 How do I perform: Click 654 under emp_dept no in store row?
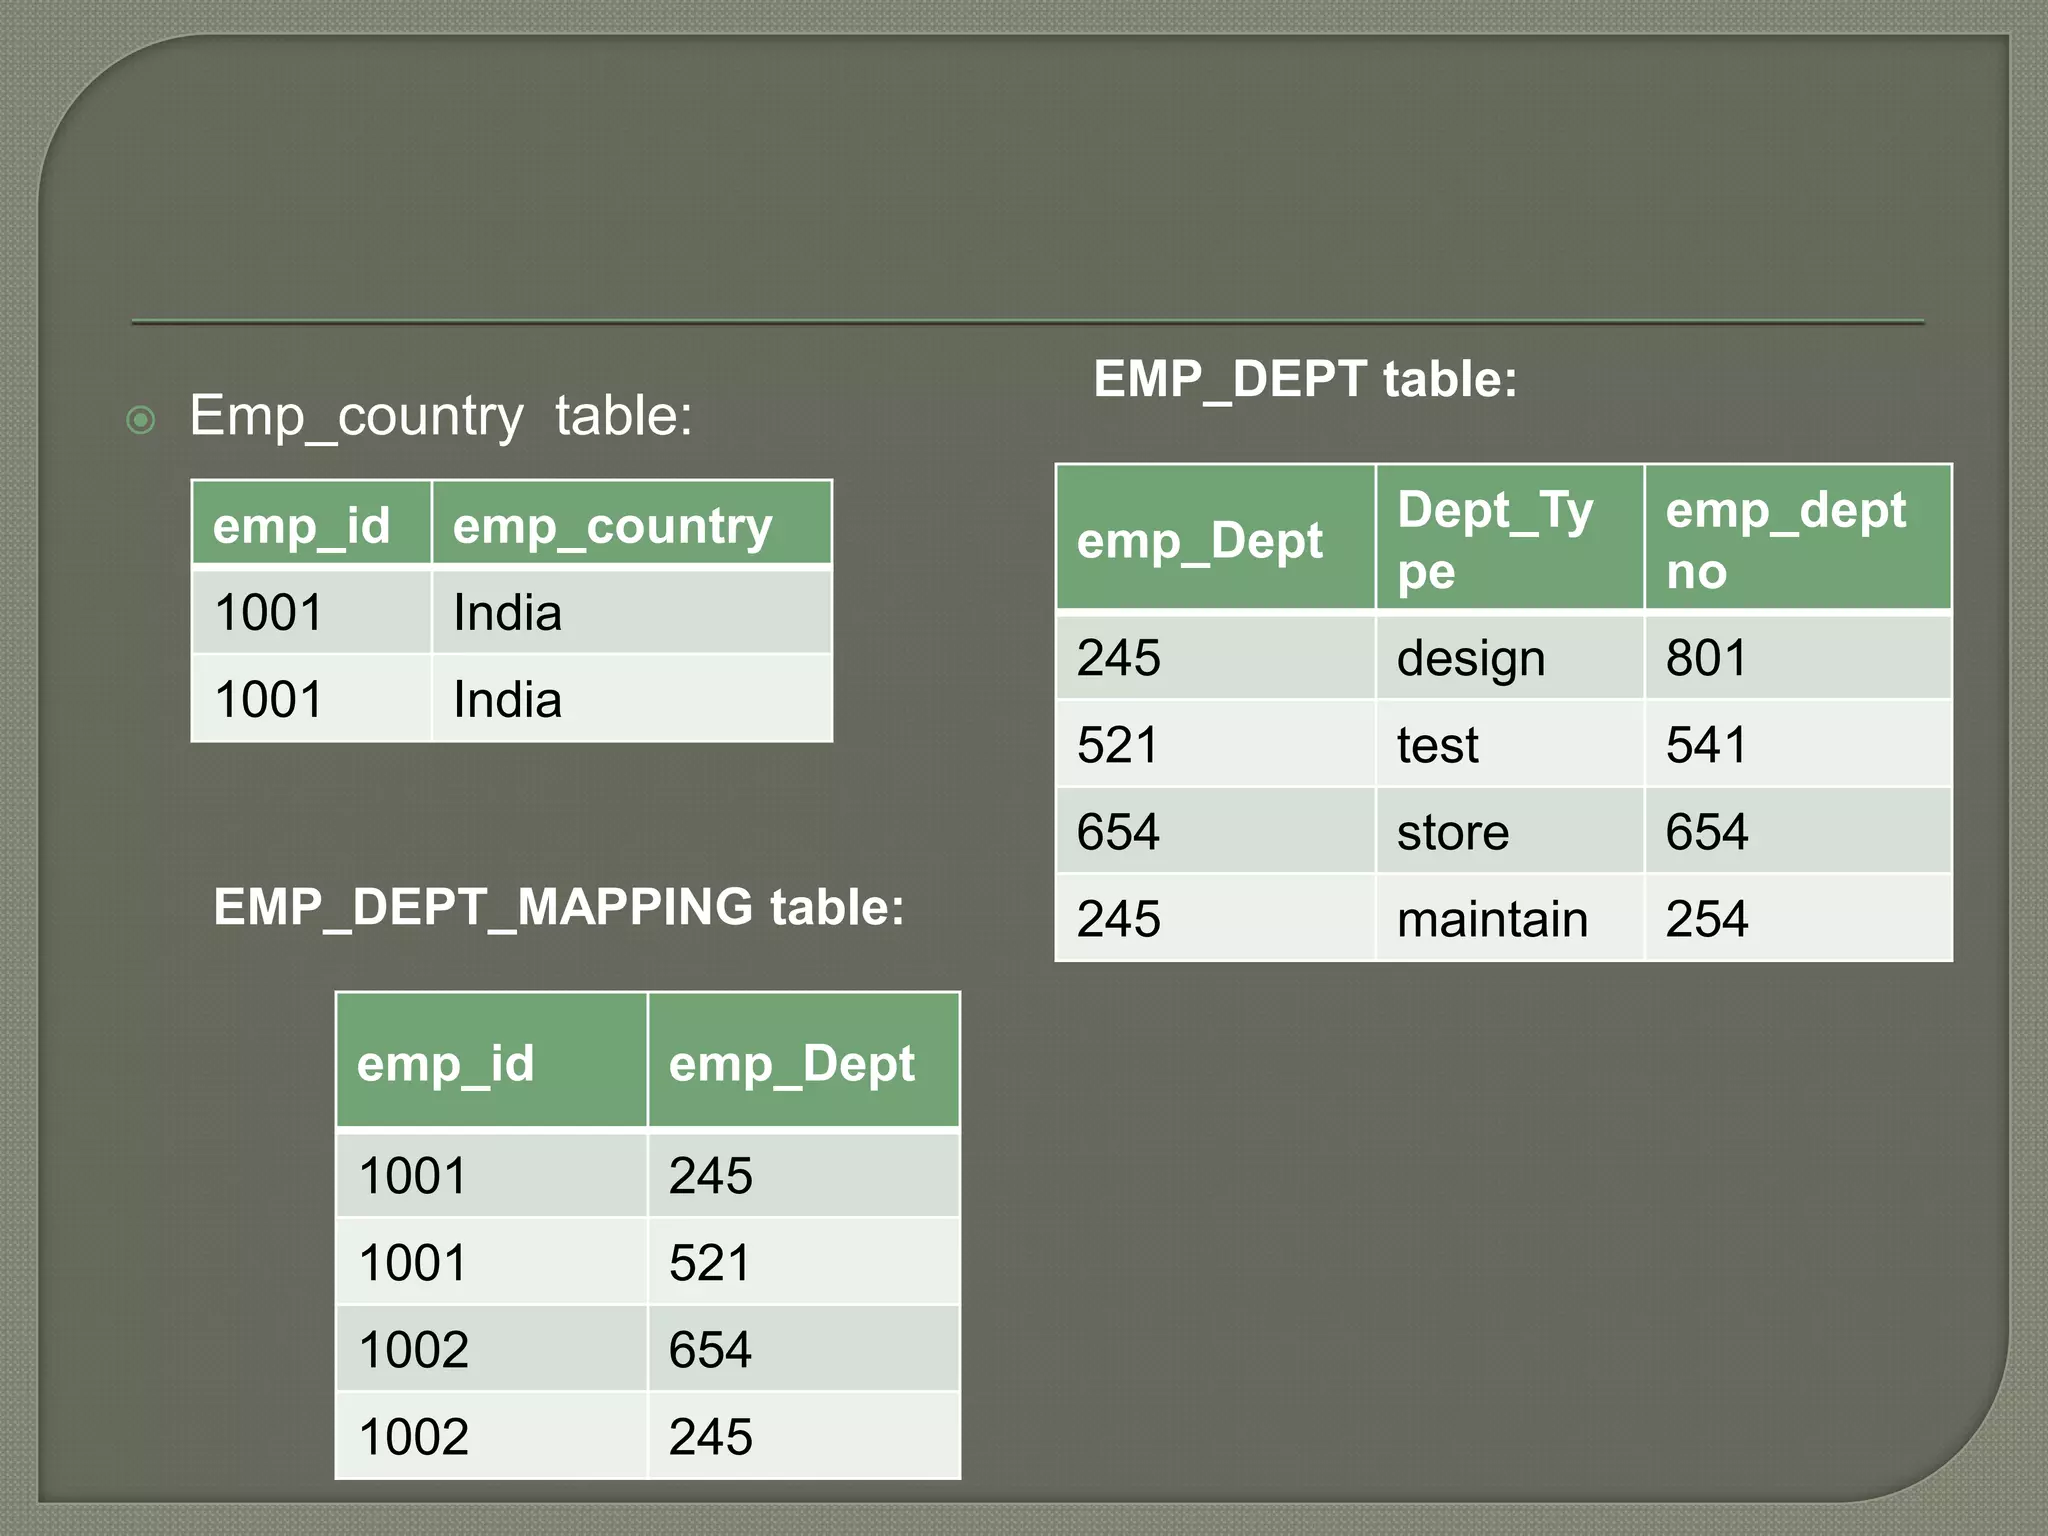[x=1798, y=831]
